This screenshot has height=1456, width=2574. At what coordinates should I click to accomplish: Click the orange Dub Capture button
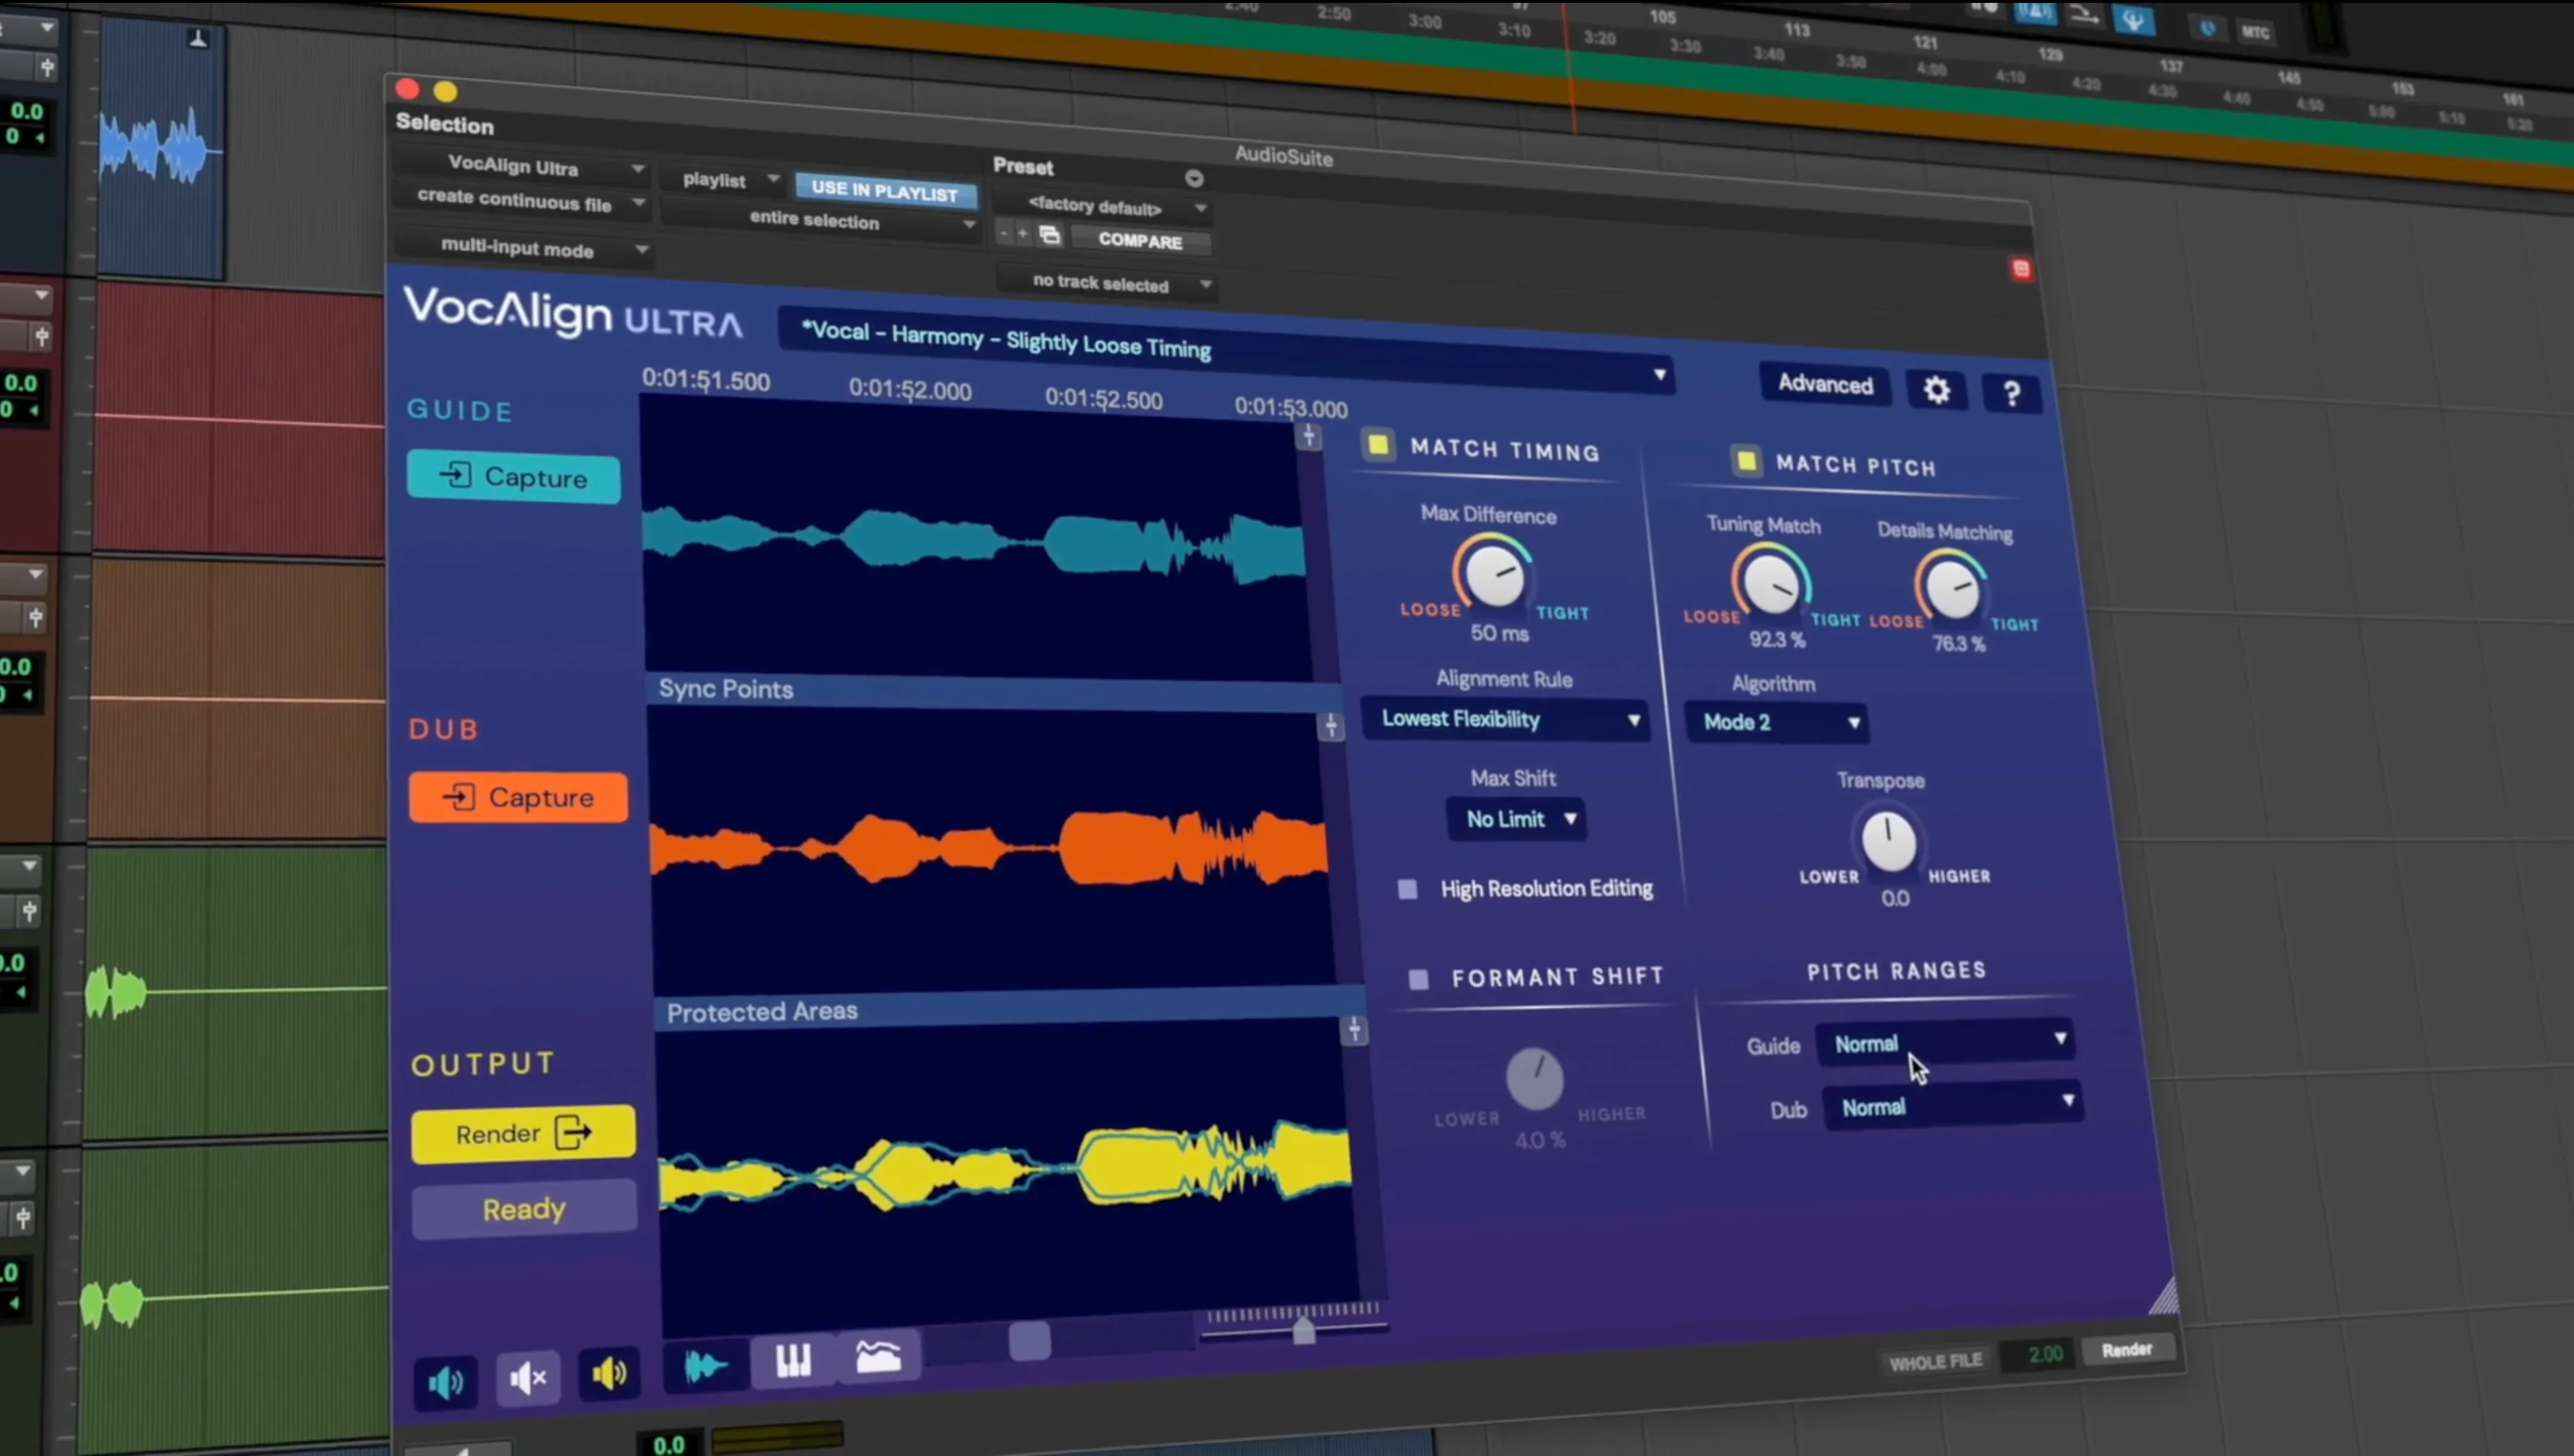tap(518, 797)
